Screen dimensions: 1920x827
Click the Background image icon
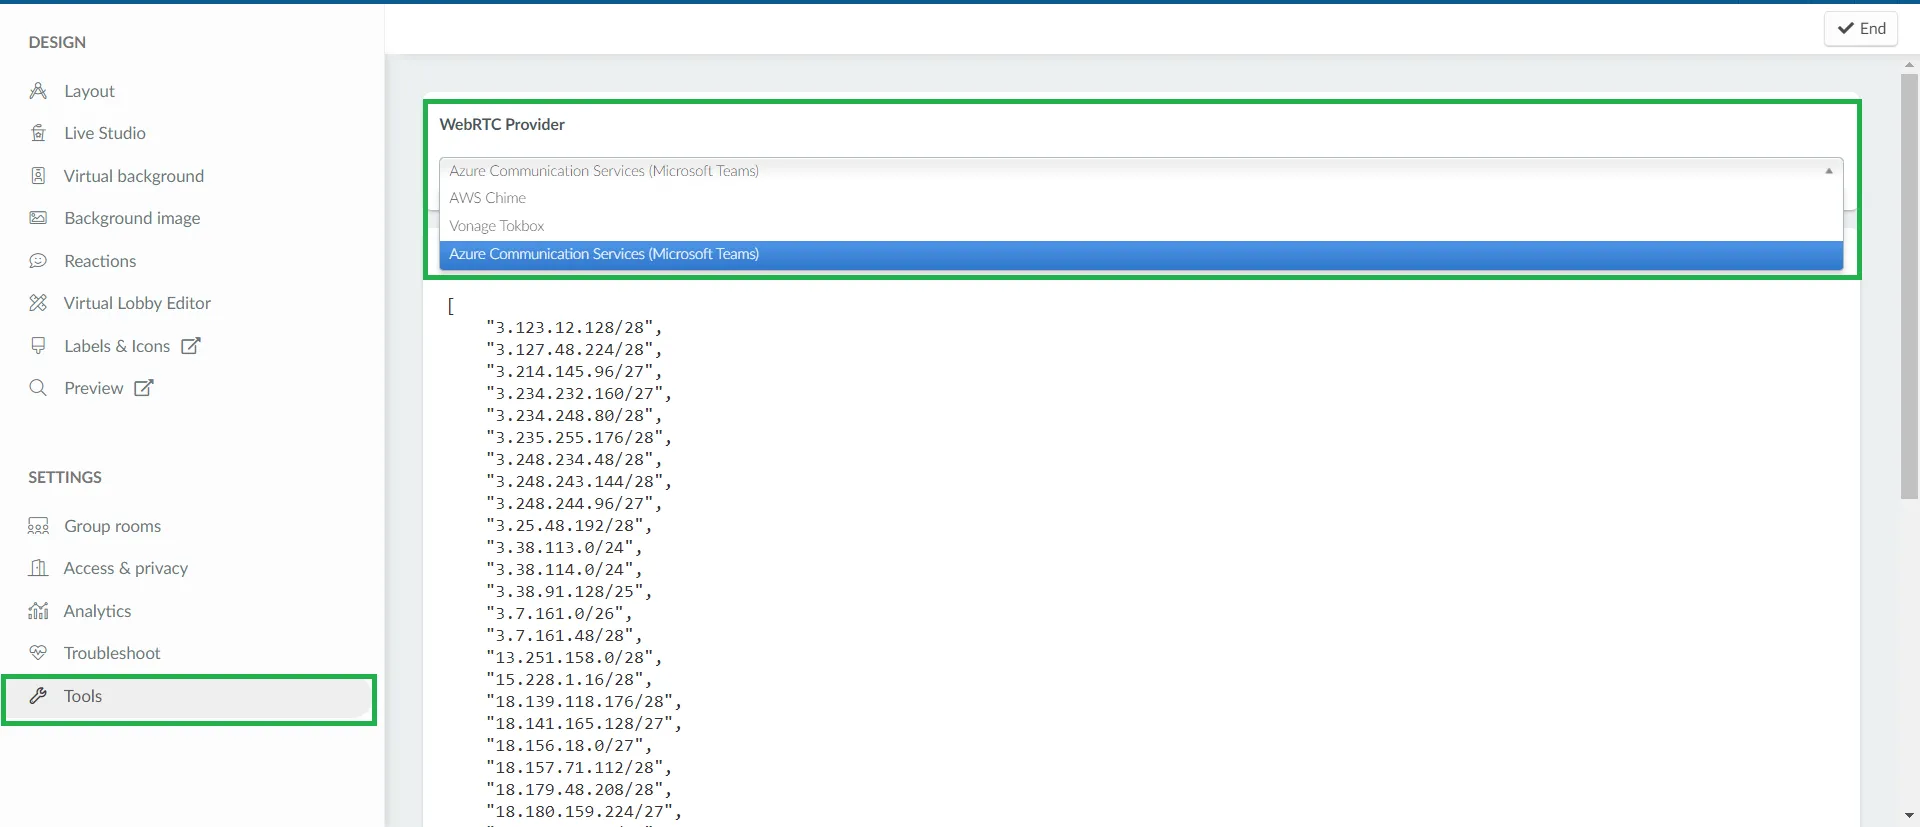[x=38, y=218]
